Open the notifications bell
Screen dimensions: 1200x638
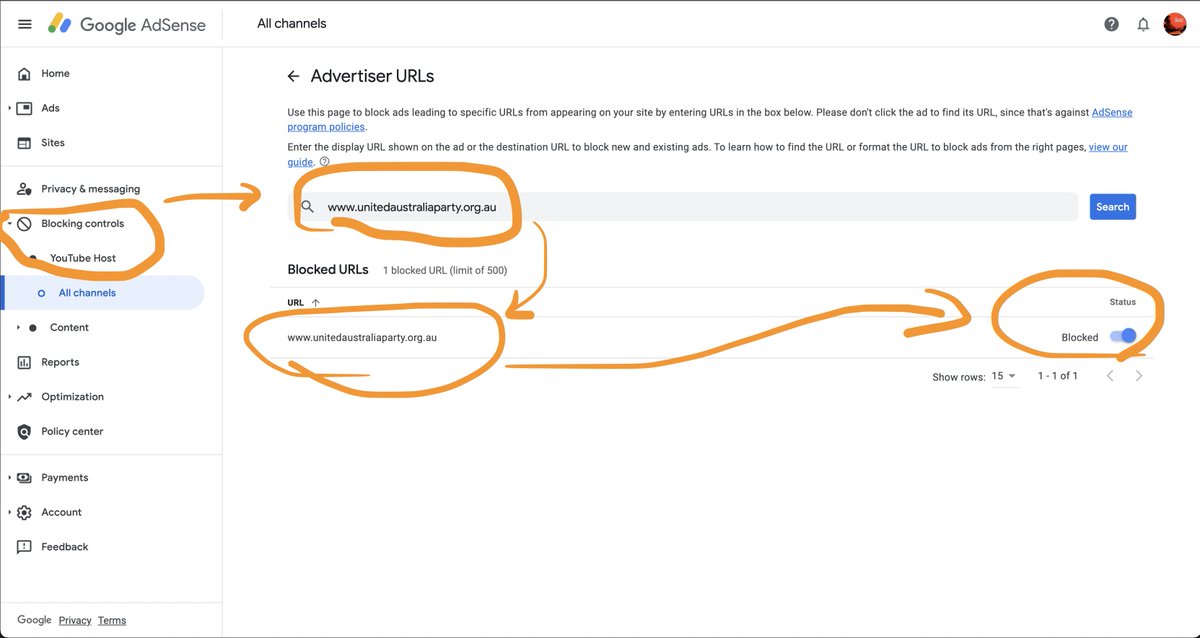point(1142,23)
